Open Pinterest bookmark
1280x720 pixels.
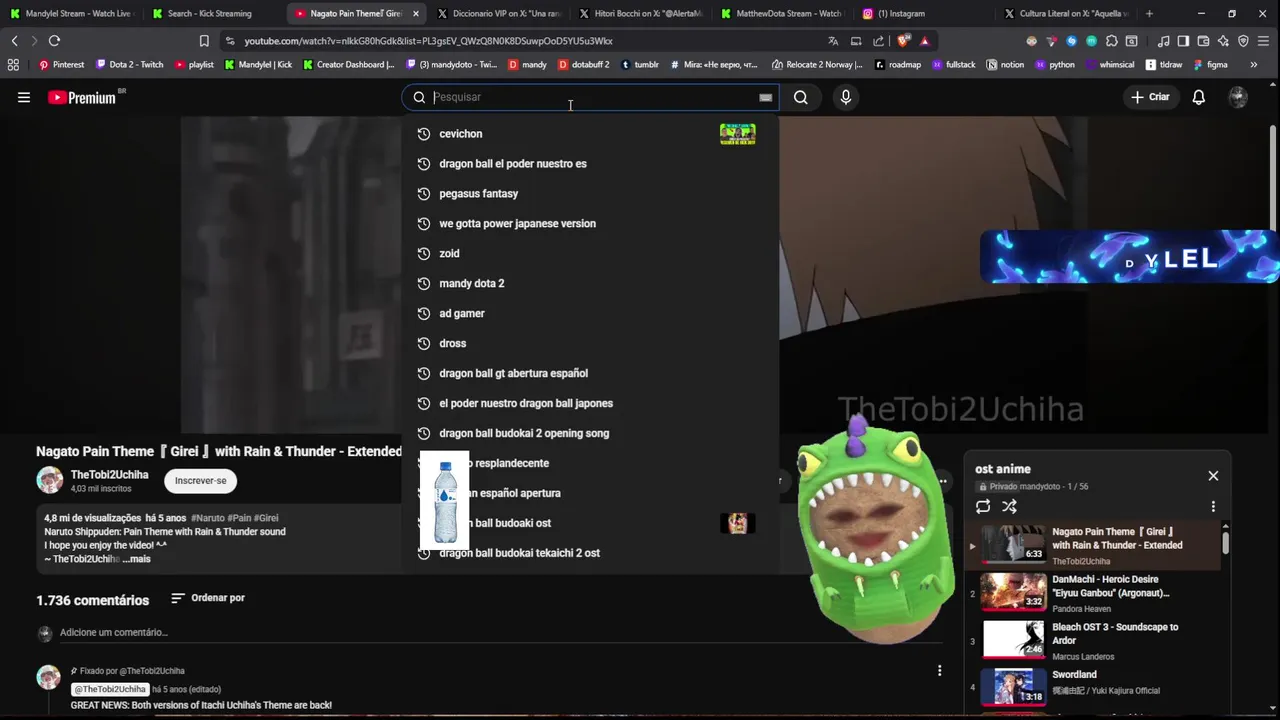pyautogui.click(x=61, y=65)
